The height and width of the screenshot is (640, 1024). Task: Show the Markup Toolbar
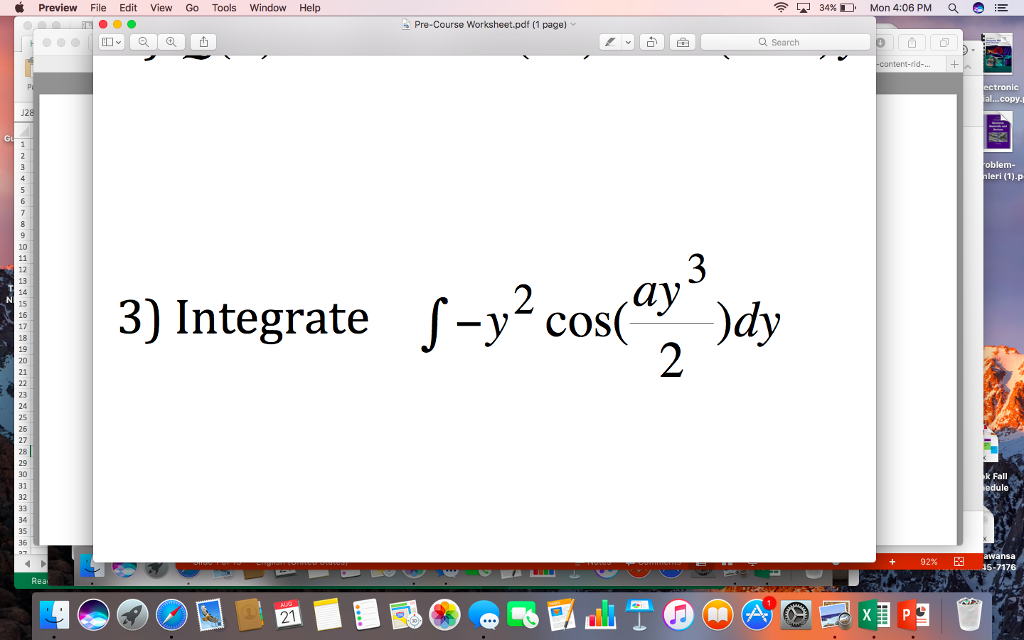coord(683,42)
